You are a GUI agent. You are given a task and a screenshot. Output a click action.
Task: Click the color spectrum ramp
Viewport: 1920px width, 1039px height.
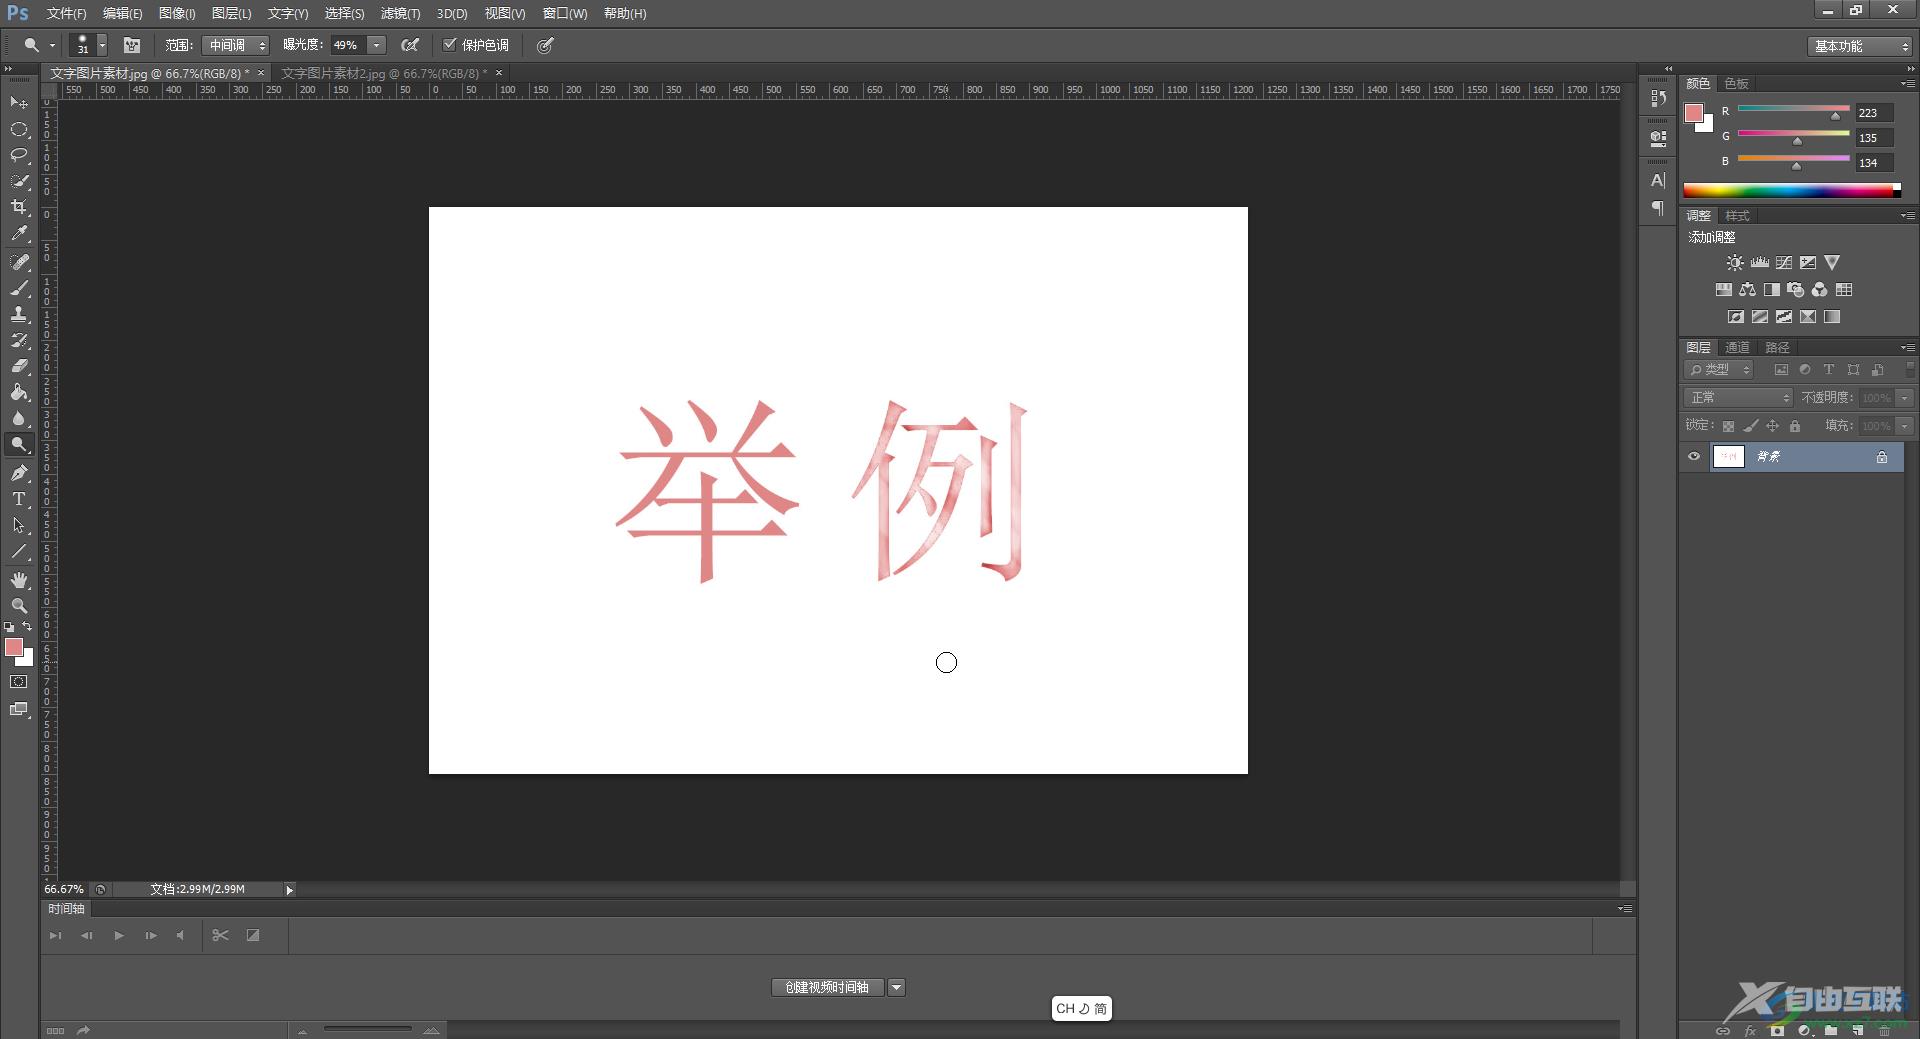coord(1792,190)
